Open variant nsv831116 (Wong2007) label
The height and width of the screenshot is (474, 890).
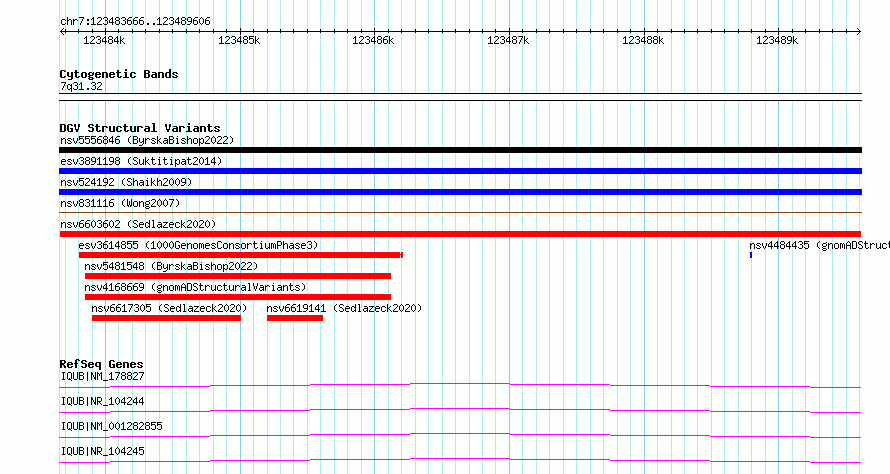tap(120, 203)
